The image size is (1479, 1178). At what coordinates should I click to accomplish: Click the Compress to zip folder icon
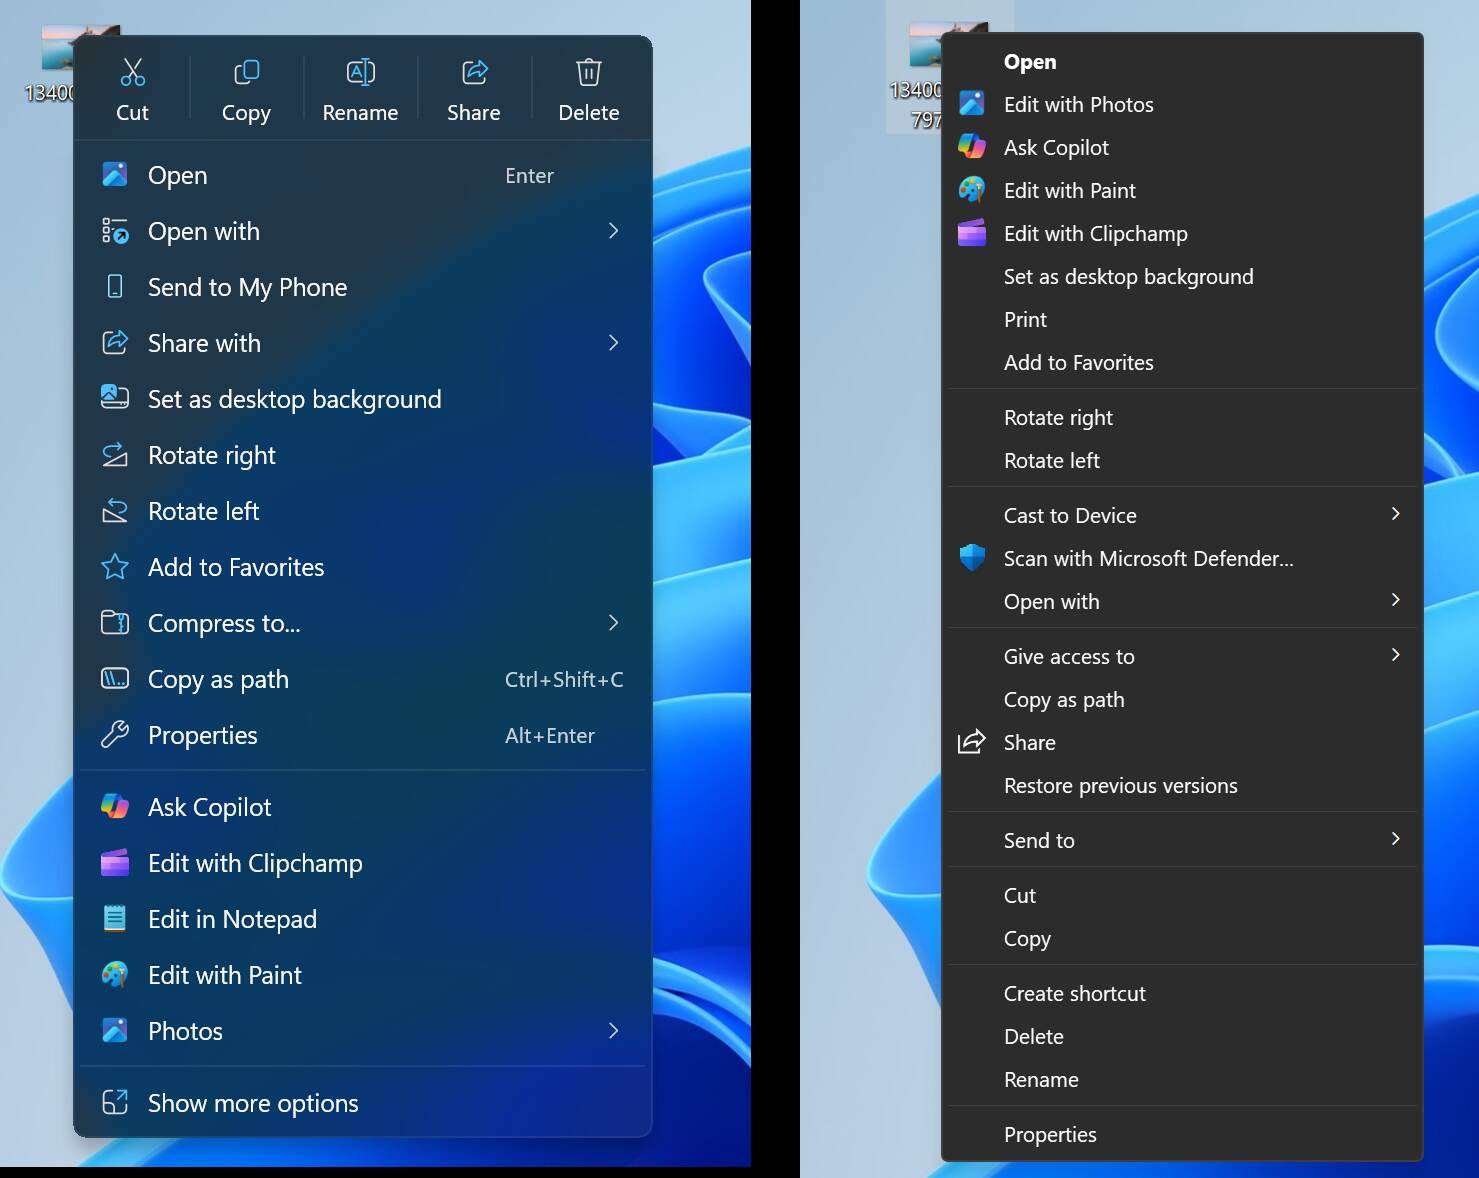coord(115,623)
